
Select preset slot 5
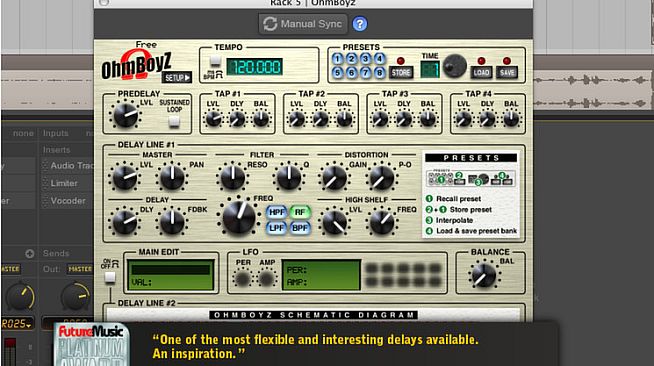pyautogui.click(x=337, y=73)
